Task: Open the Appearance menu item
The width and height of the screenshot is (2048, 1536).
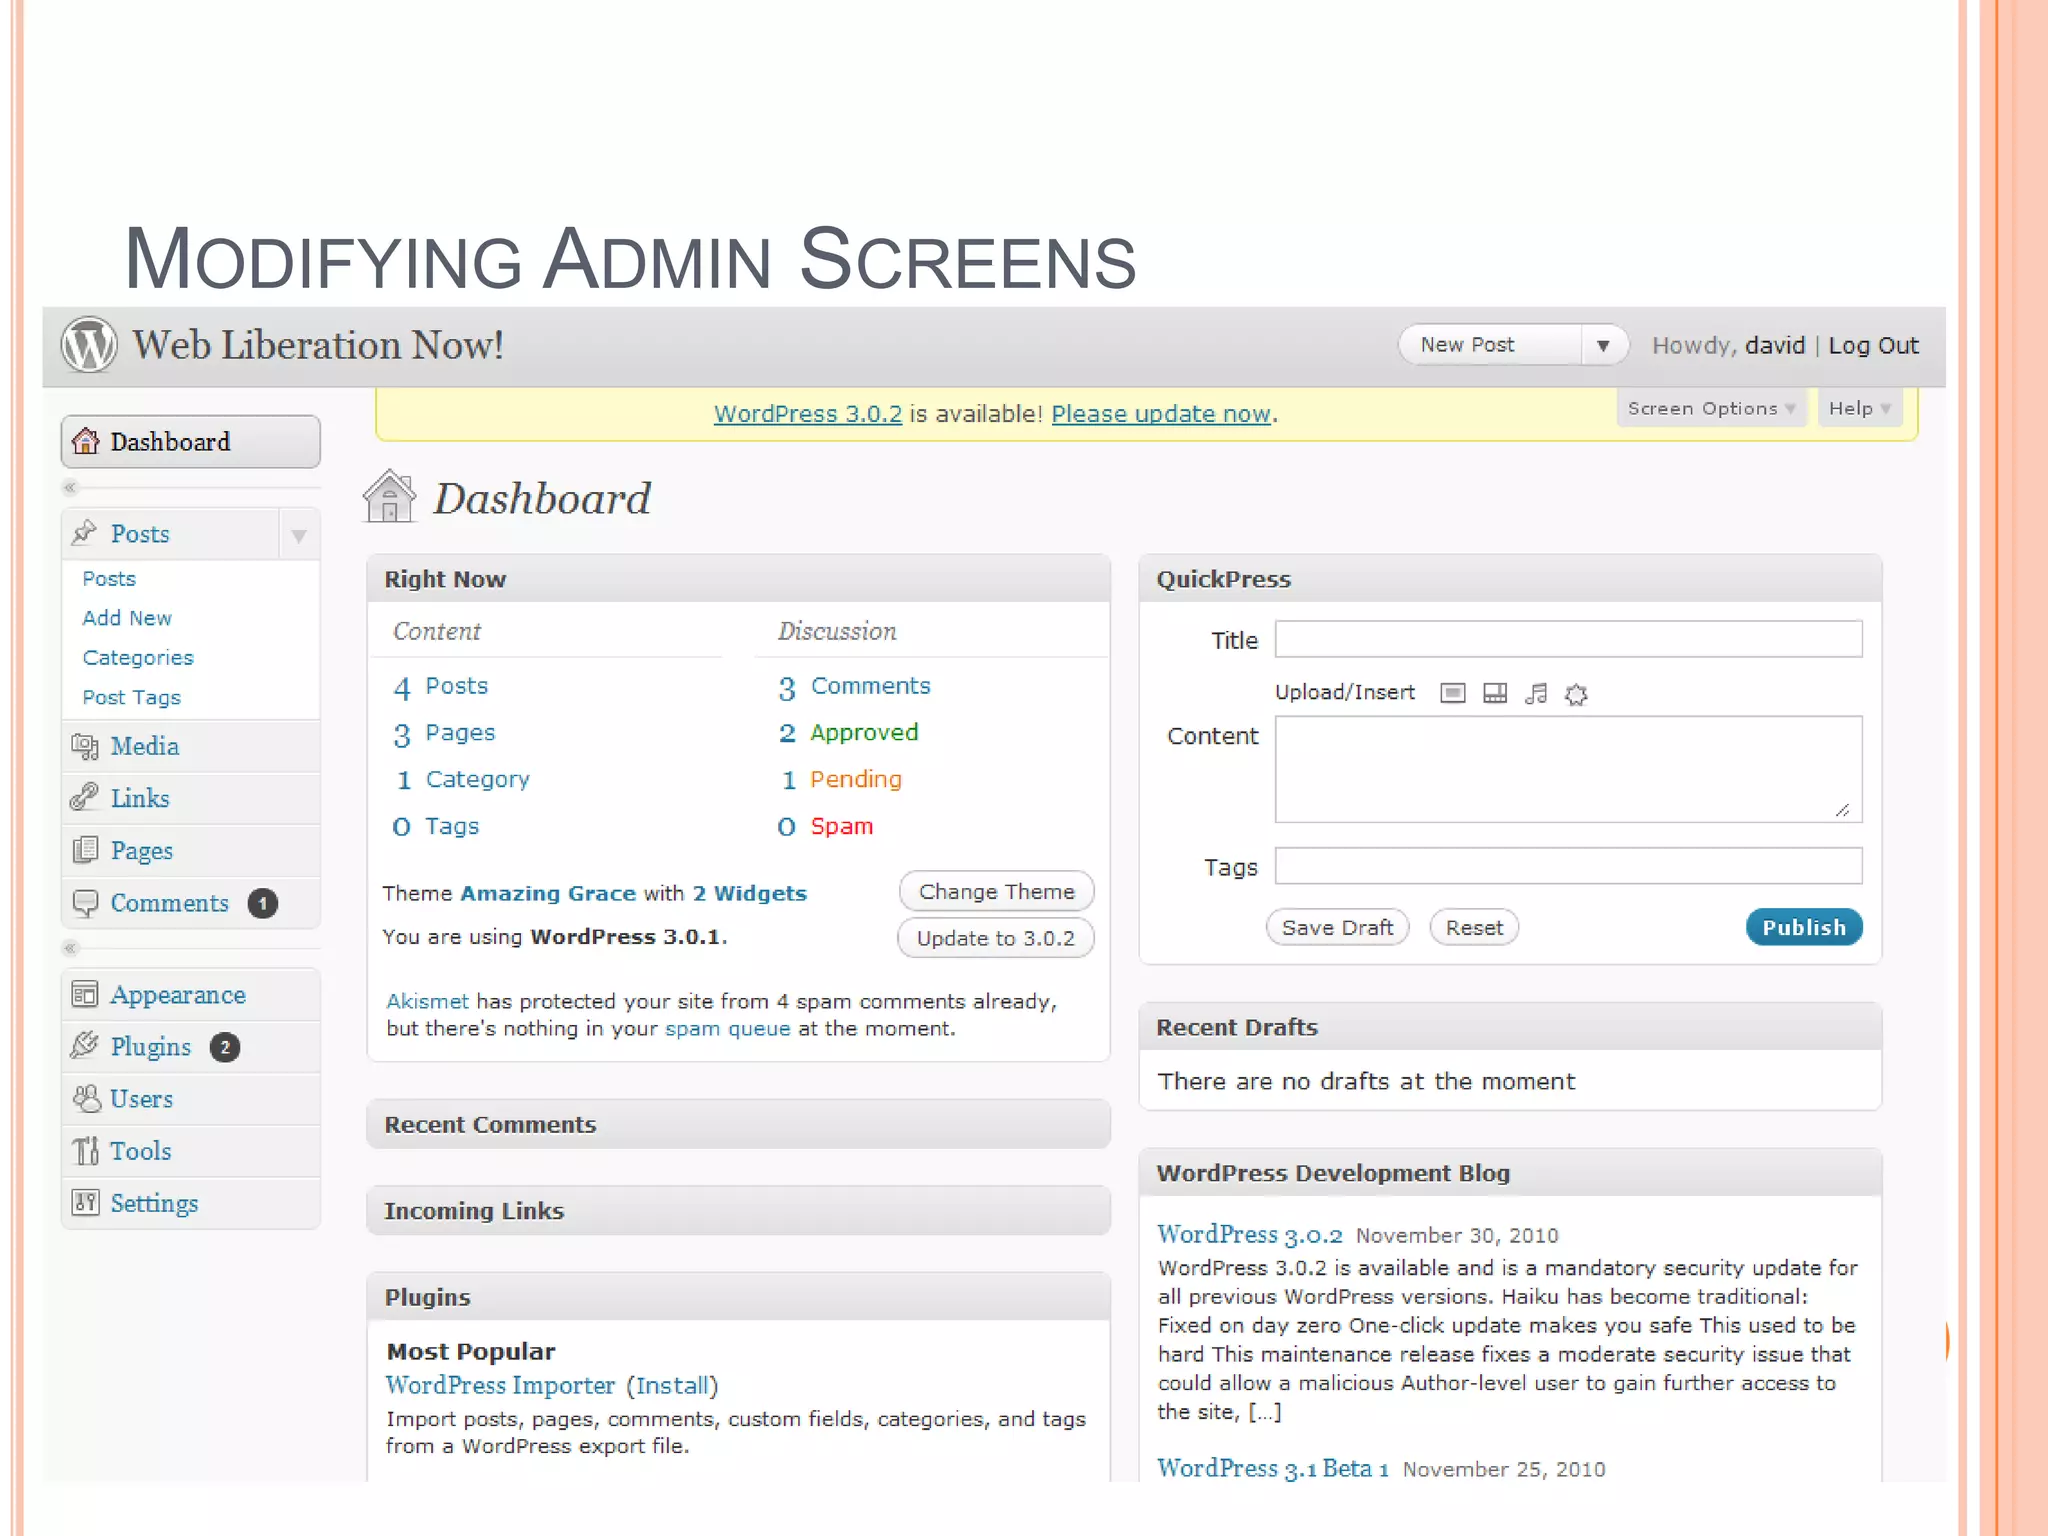Action: tap(190, 994)
